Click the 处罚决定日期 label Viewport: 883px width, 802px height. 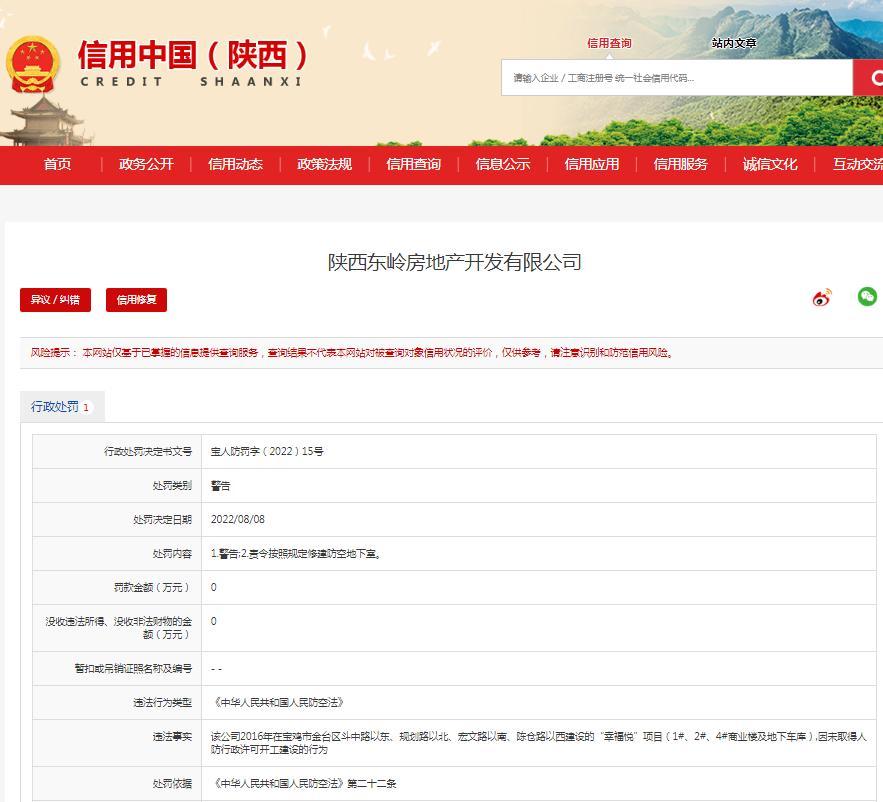162,519
